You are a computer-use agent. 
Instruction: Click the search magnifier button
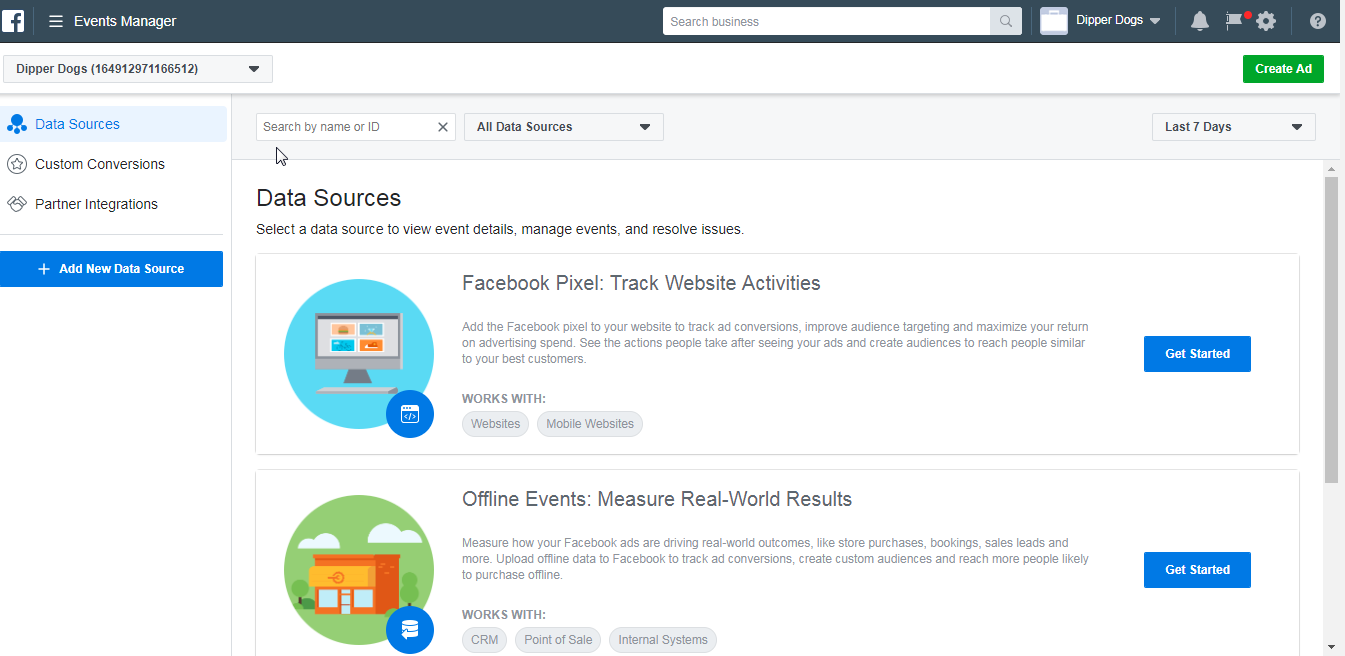point(1006,21)
